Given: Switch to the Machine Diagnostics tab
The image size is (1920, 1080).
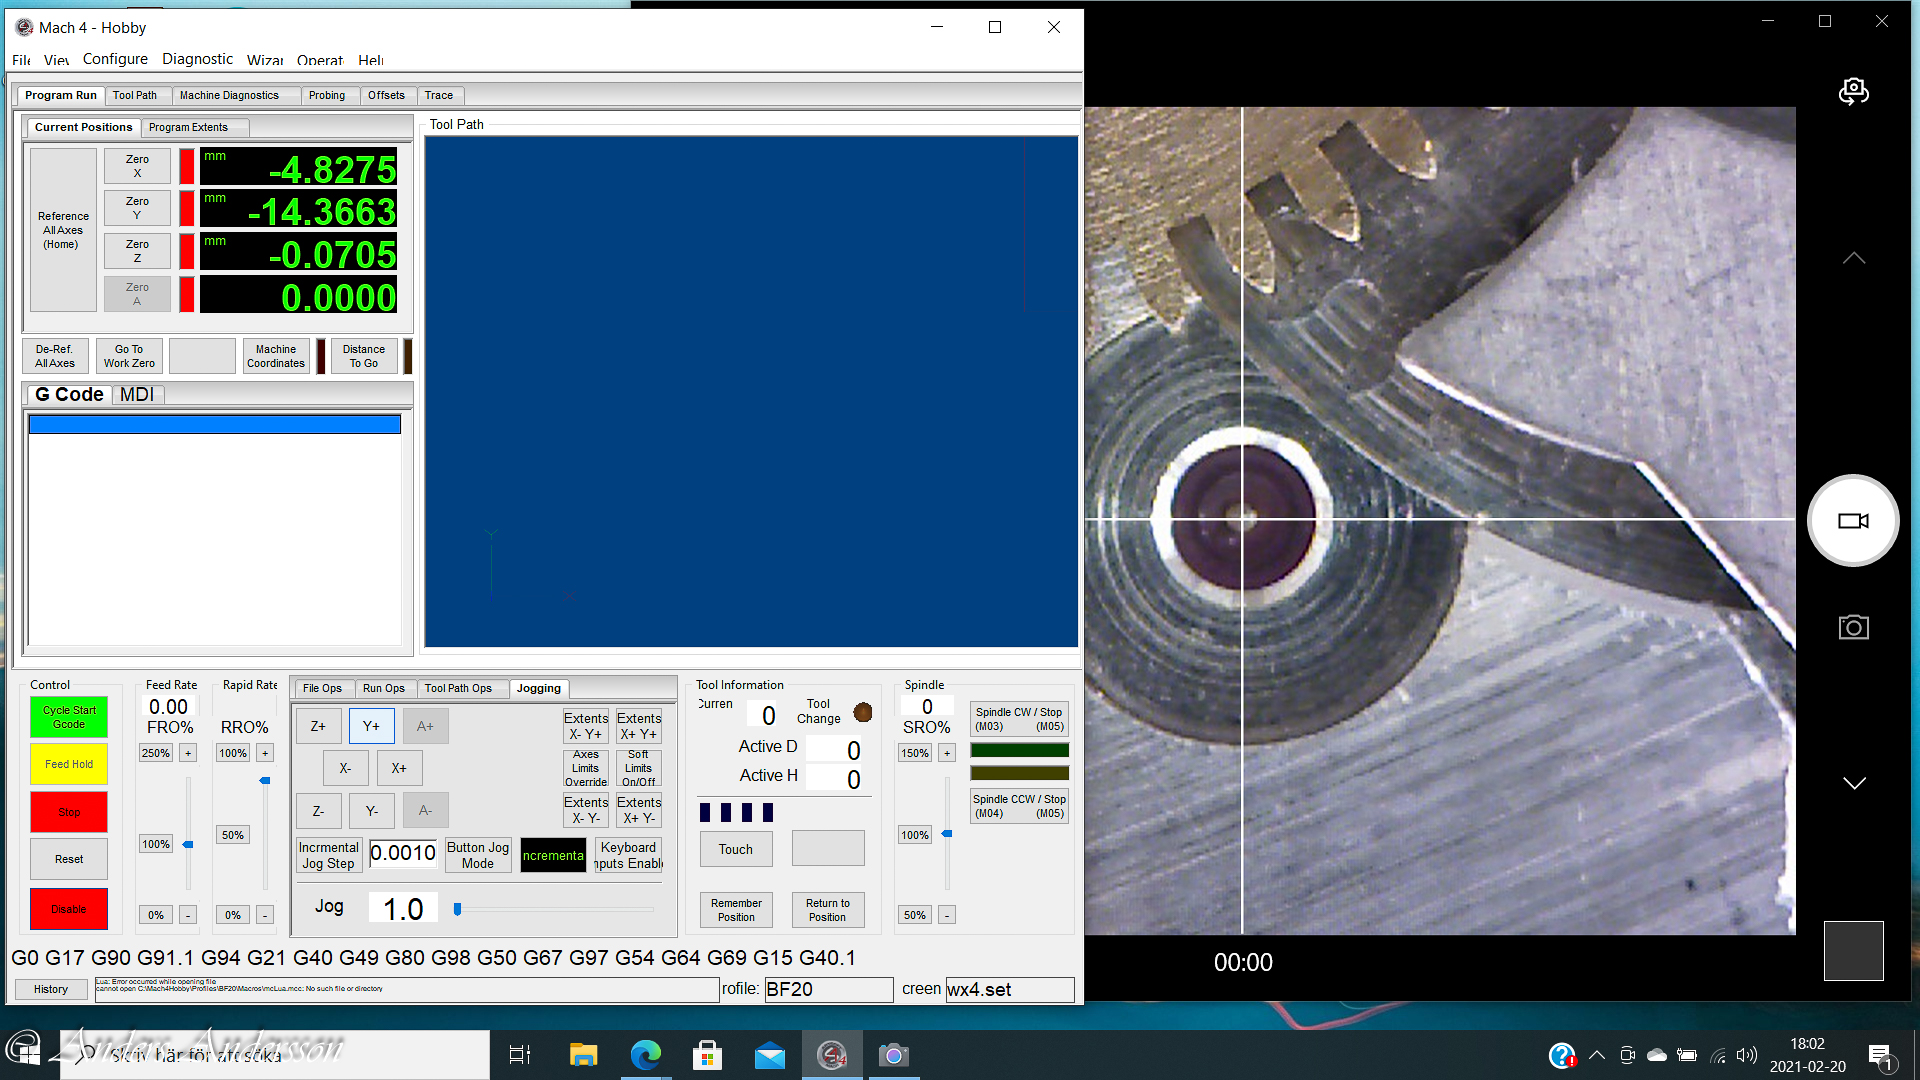Looking at the screenshot, I should click(x=229, y=95).
